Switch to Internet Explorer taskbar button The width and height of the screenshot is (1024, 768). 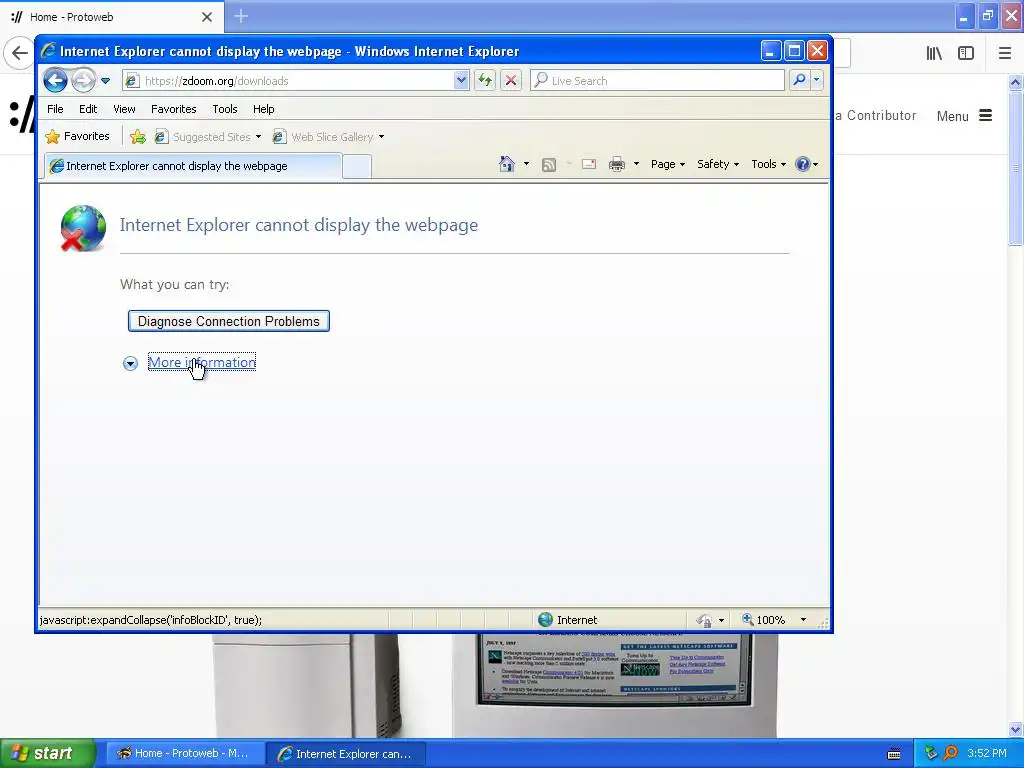[346, 754]
